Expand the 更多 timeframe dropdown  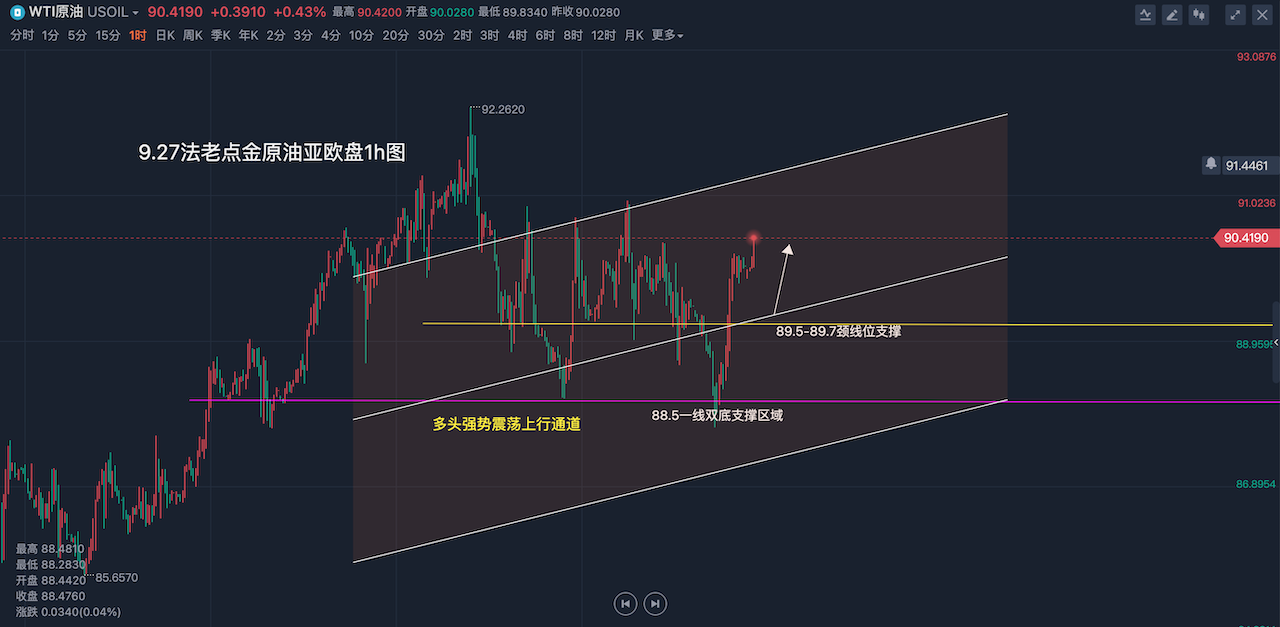667,35
